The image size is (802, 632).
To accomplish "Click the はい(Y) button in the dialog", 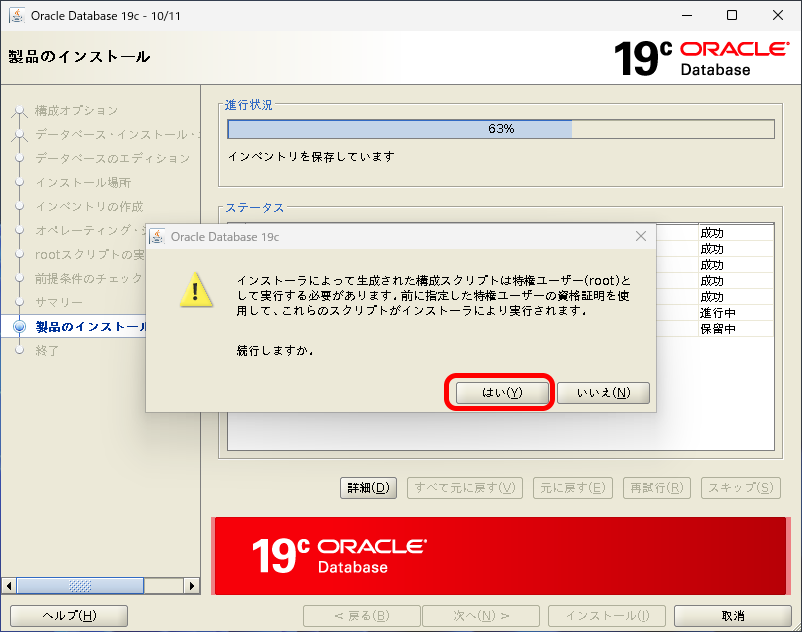I will click(x=501, y=393).
